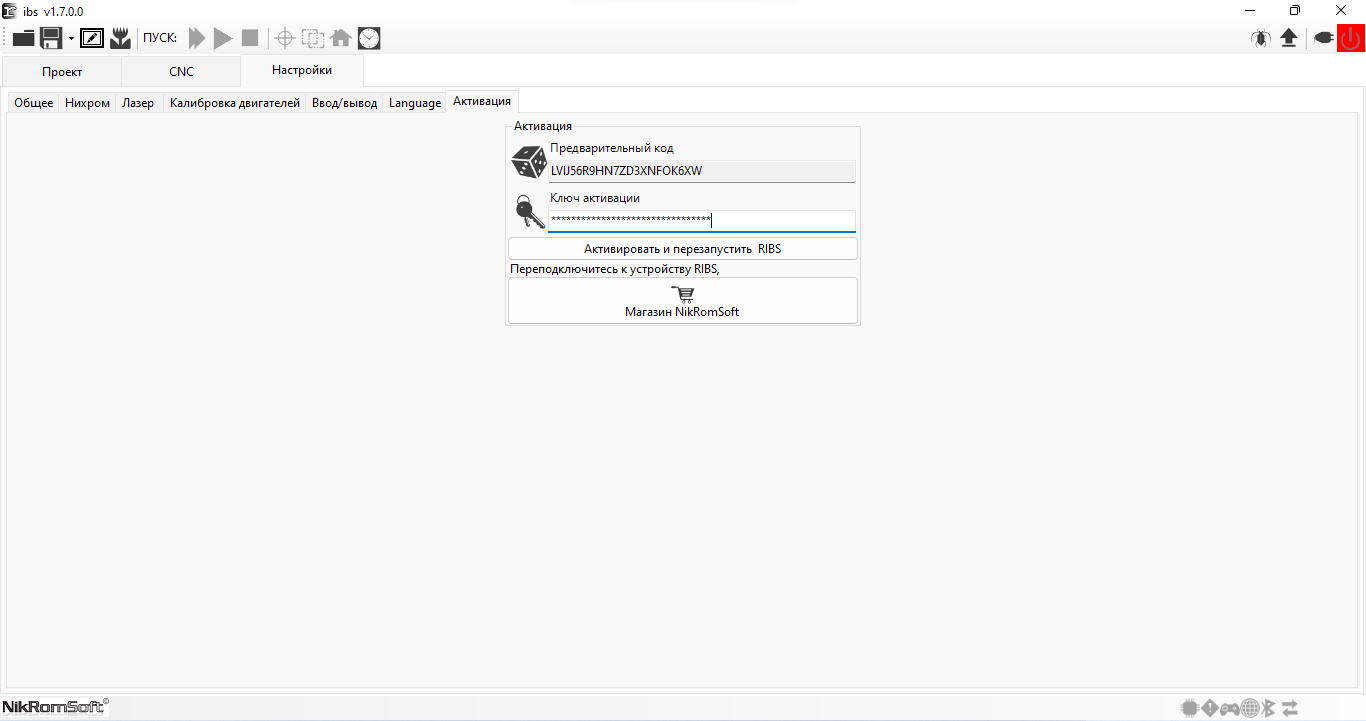Open the Магазин NikRomSoft store button
The width and height of the screenshot is (1366, 721).
[x=683, y=301]
